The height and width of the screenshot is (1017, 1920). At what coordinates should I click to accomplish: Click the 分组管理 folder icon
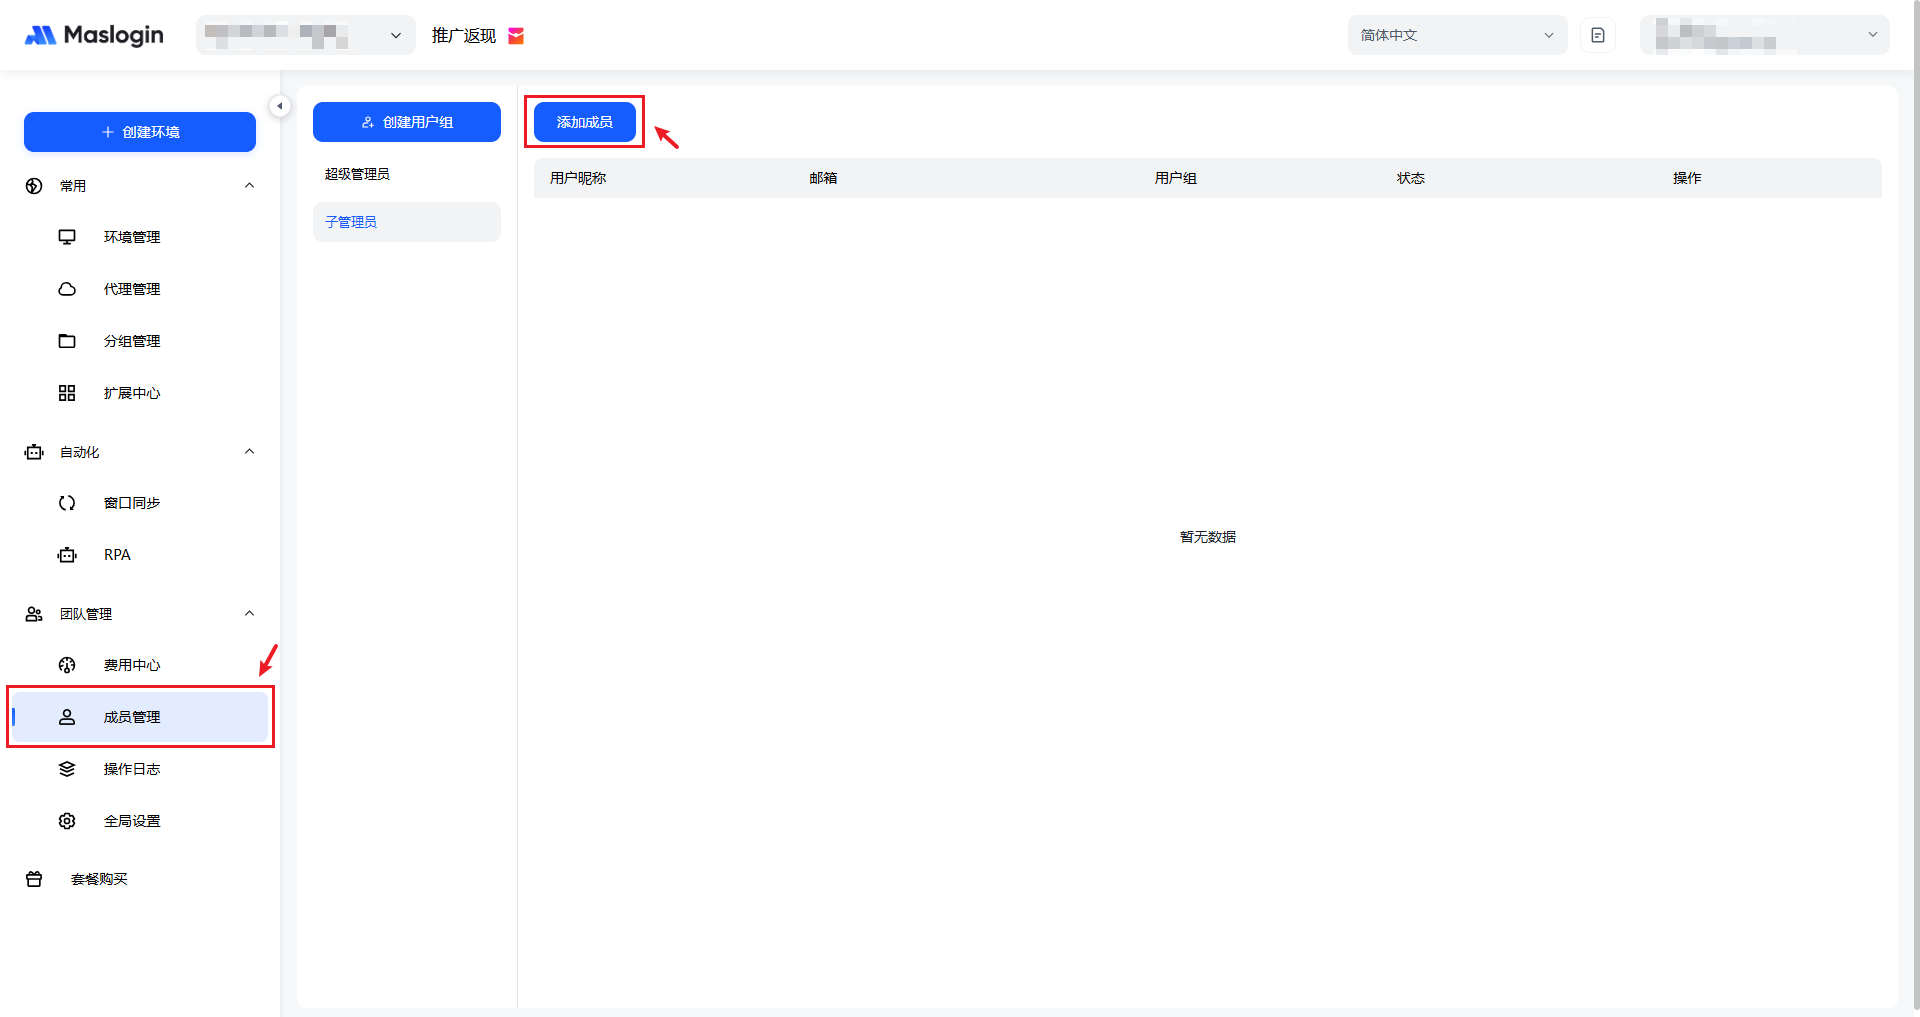[67, 341]
